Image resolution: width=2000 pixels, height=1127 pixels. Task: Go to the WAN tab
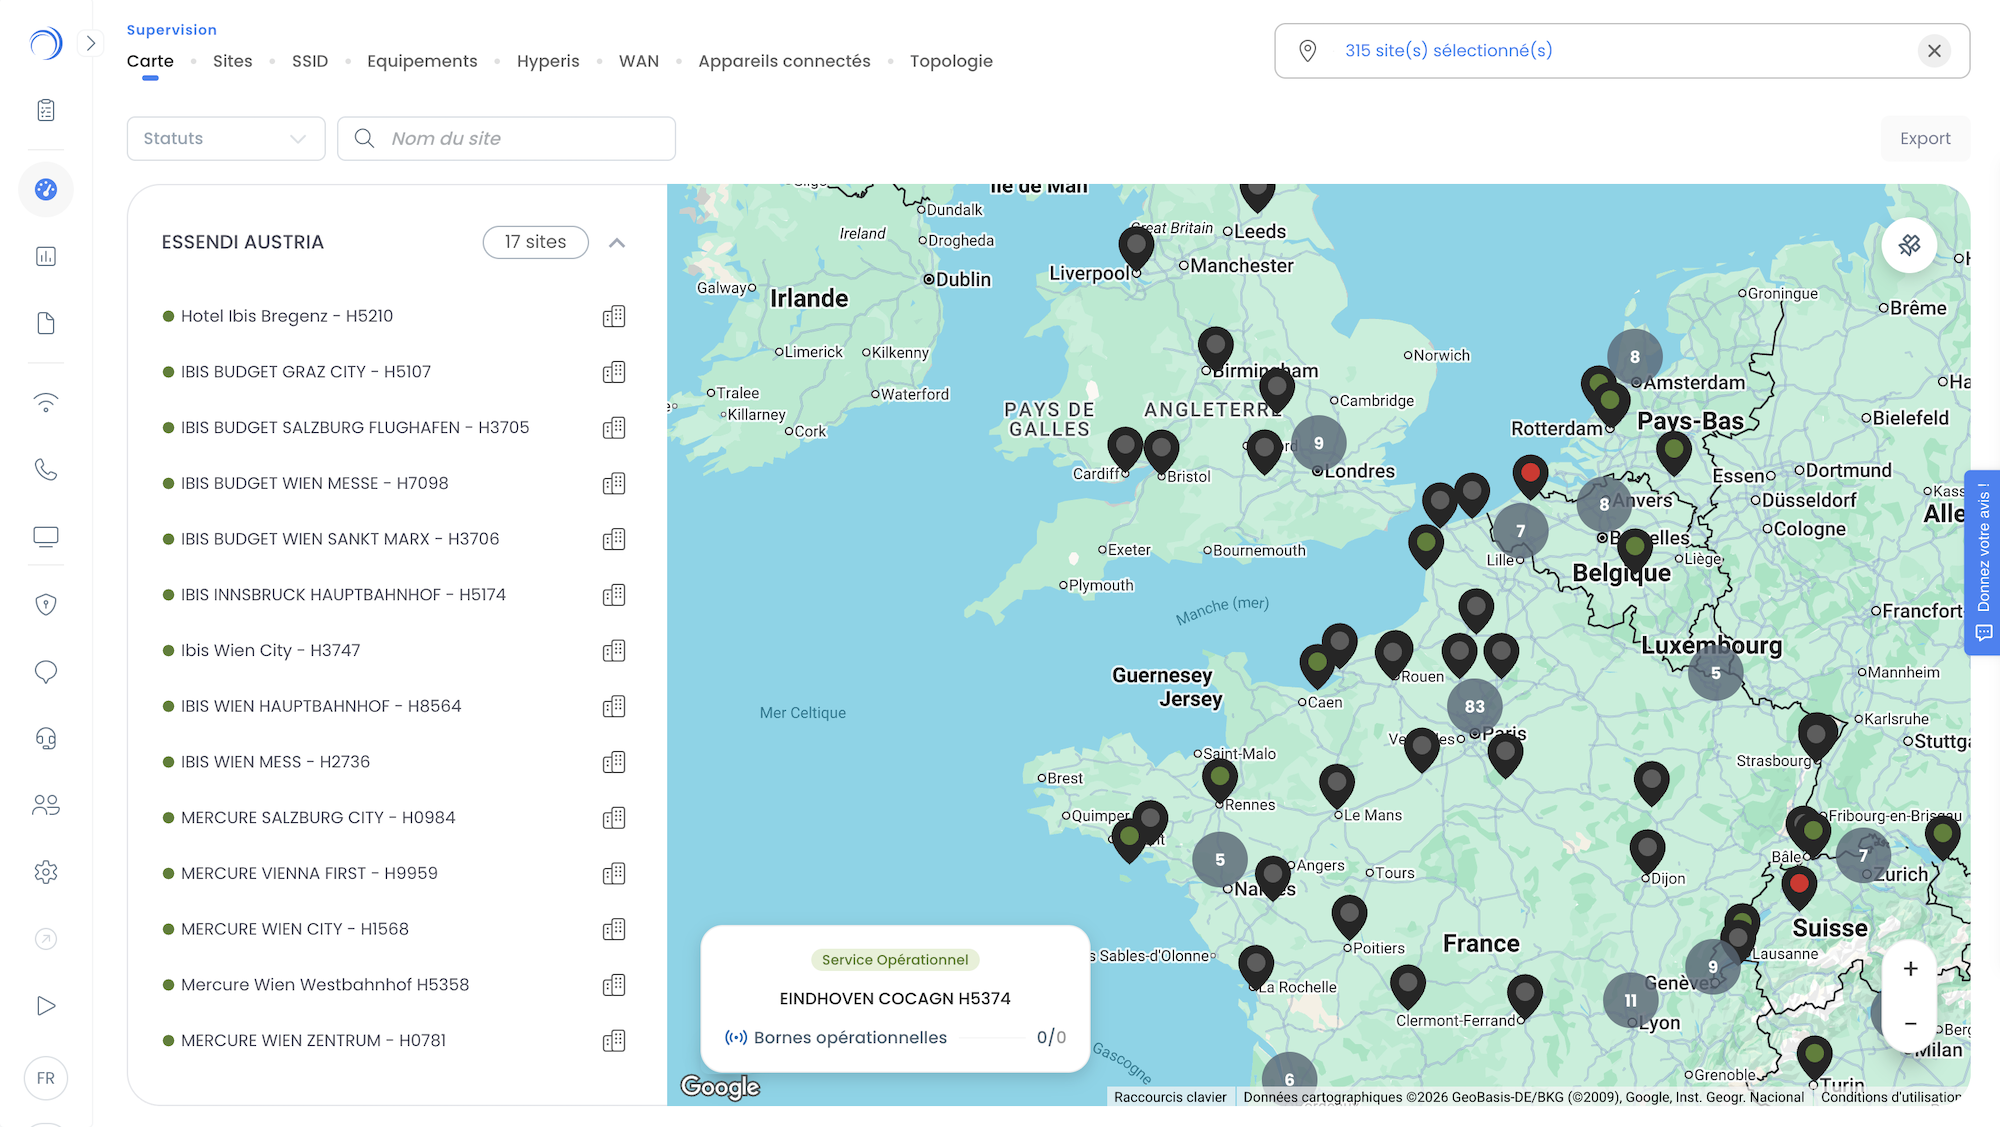[x=639, y=61]
